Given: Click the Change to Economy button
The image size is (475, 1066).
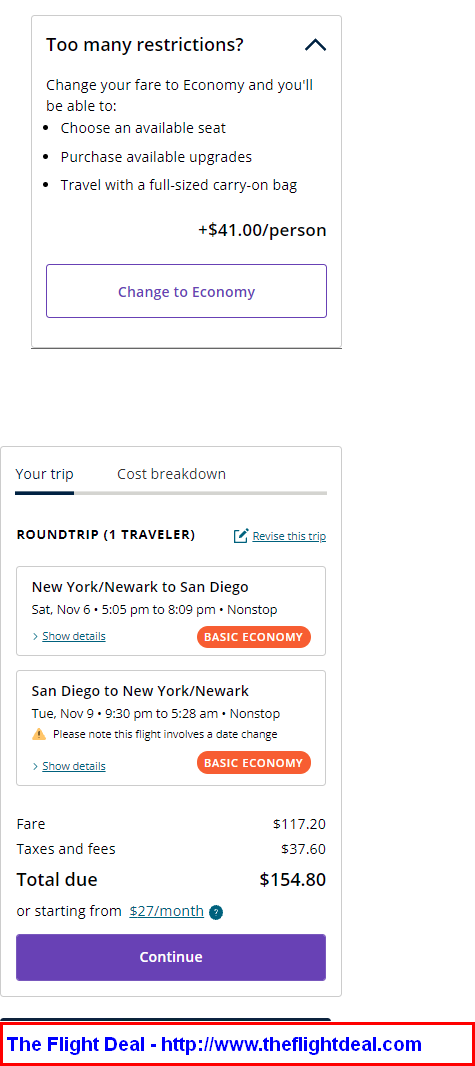Looking at the screenshot, I should point(186,291).
